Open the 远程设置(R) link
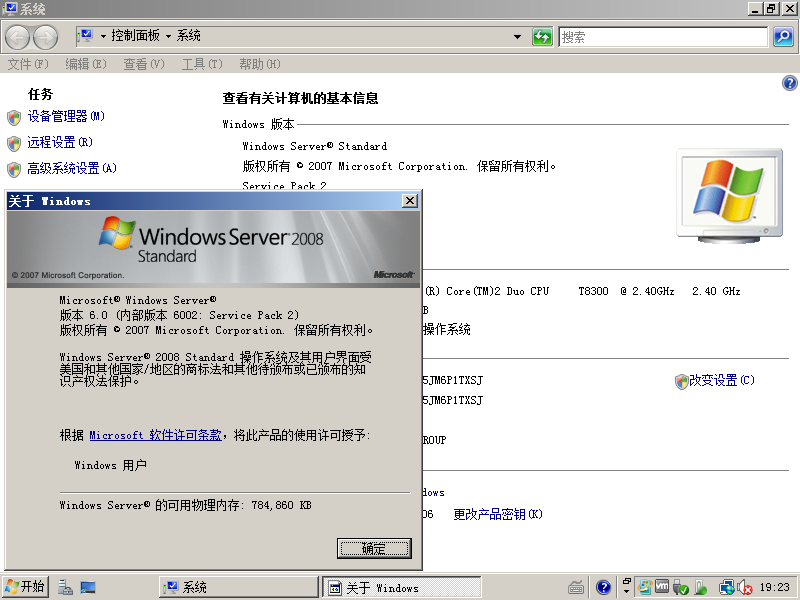The image size is (800, 600). coord(60,142)
